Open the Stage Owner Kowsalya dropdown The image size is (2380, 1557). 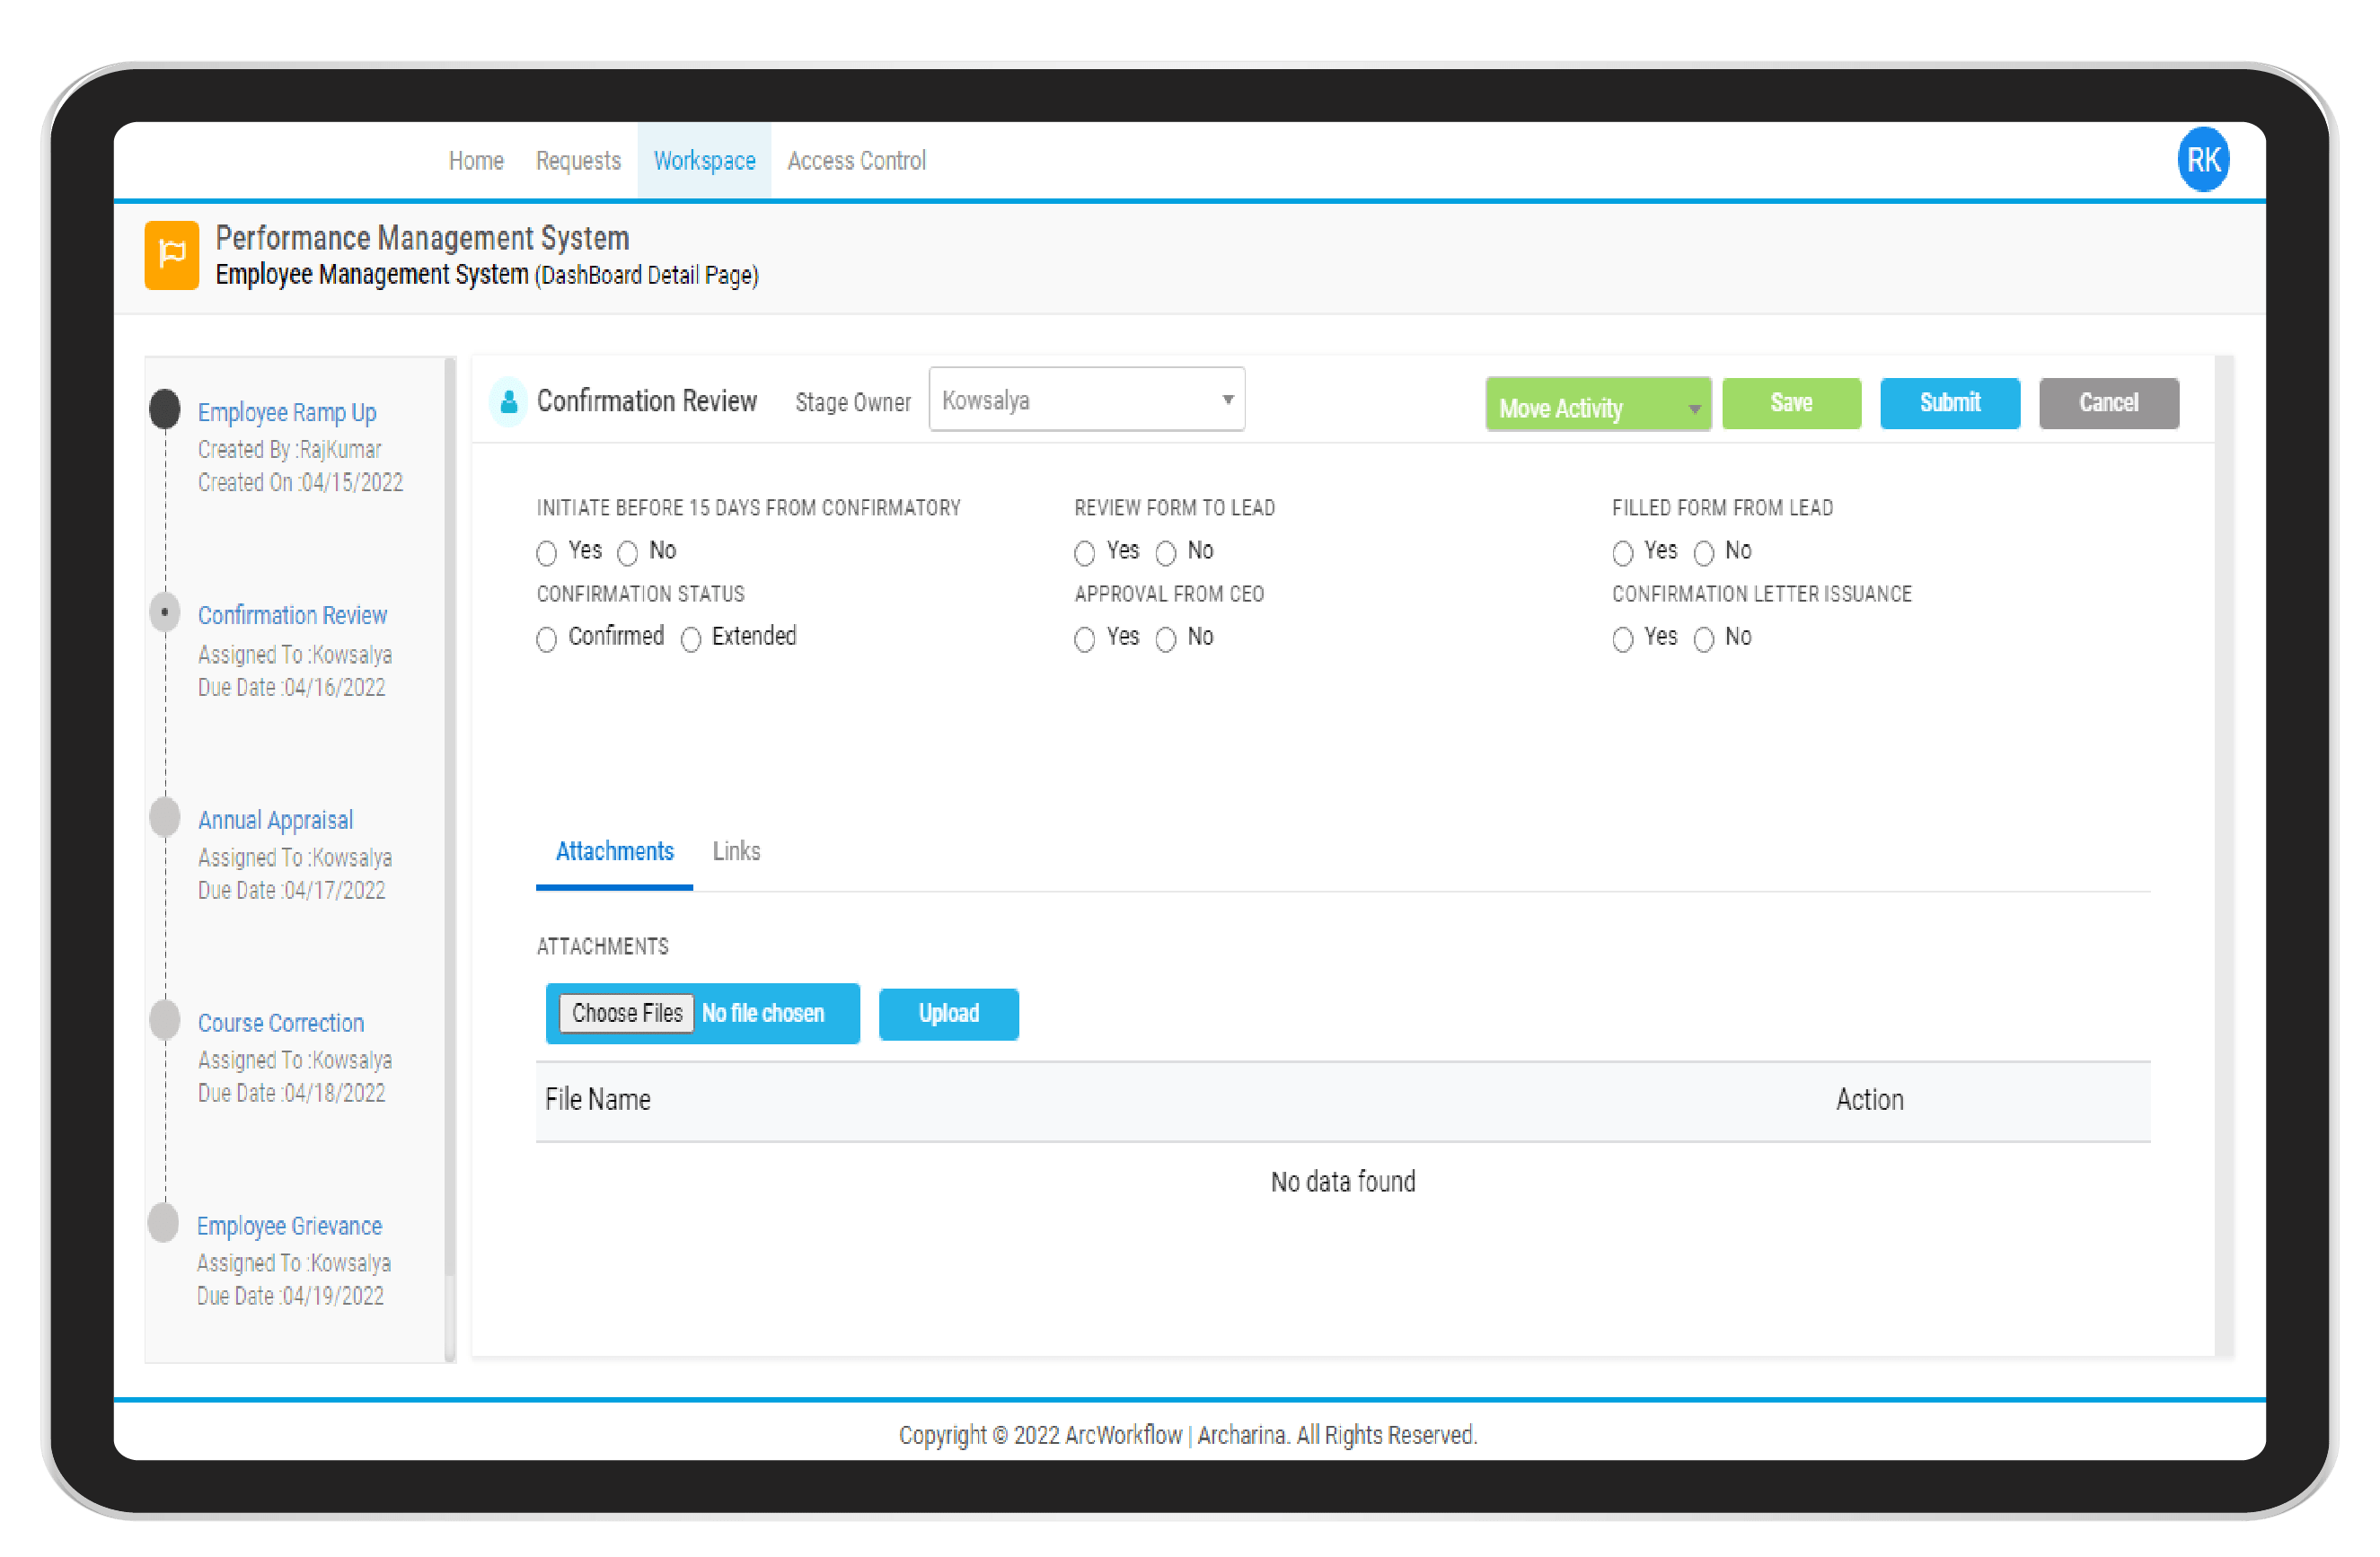1086,400
